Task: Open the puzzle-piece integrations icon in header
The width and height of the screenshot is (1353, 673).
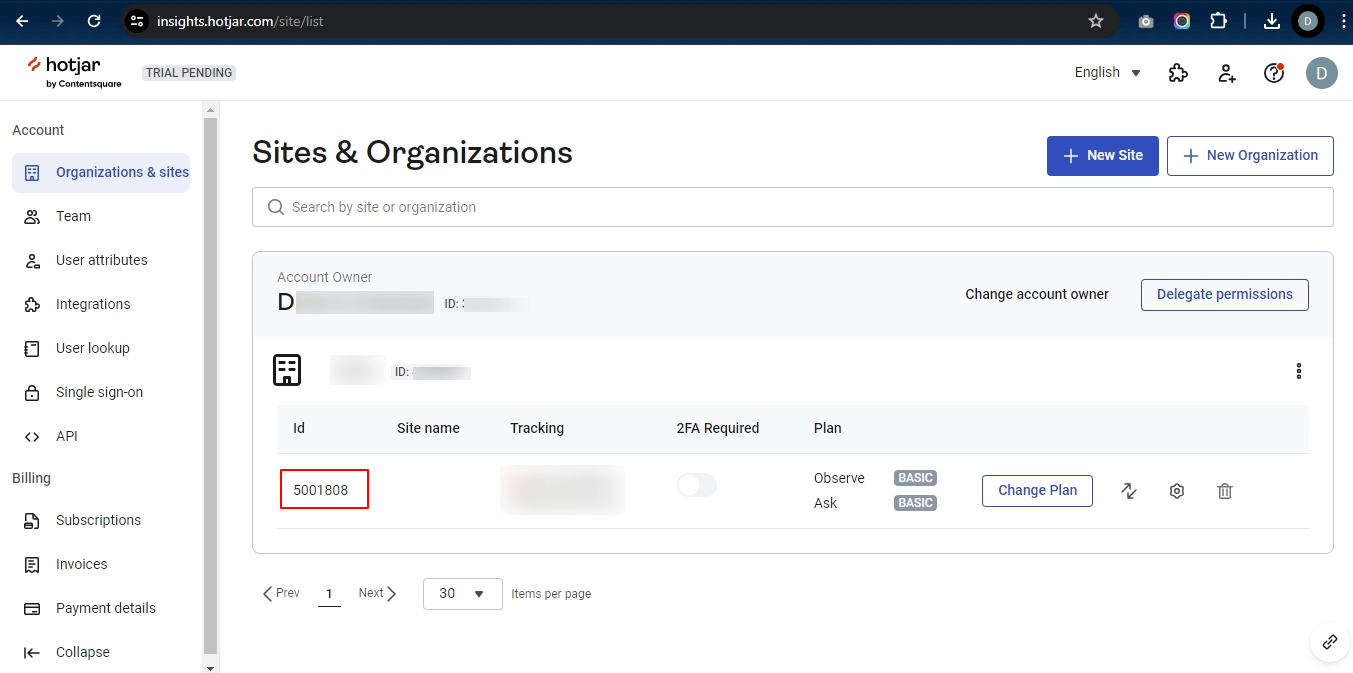Action: coord(1178,73)
